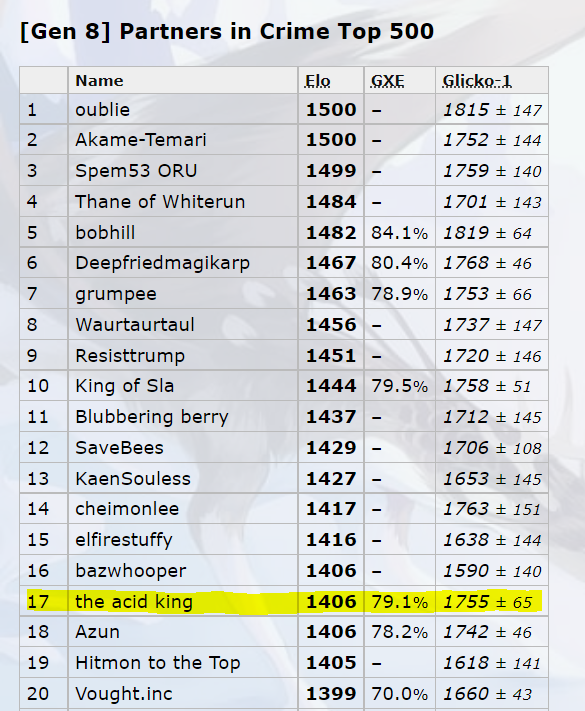Click bobhill's GXE value 84.1%
Image resolution: width=585 pixels, height=711 pixels.
click(x=400, y=233)
